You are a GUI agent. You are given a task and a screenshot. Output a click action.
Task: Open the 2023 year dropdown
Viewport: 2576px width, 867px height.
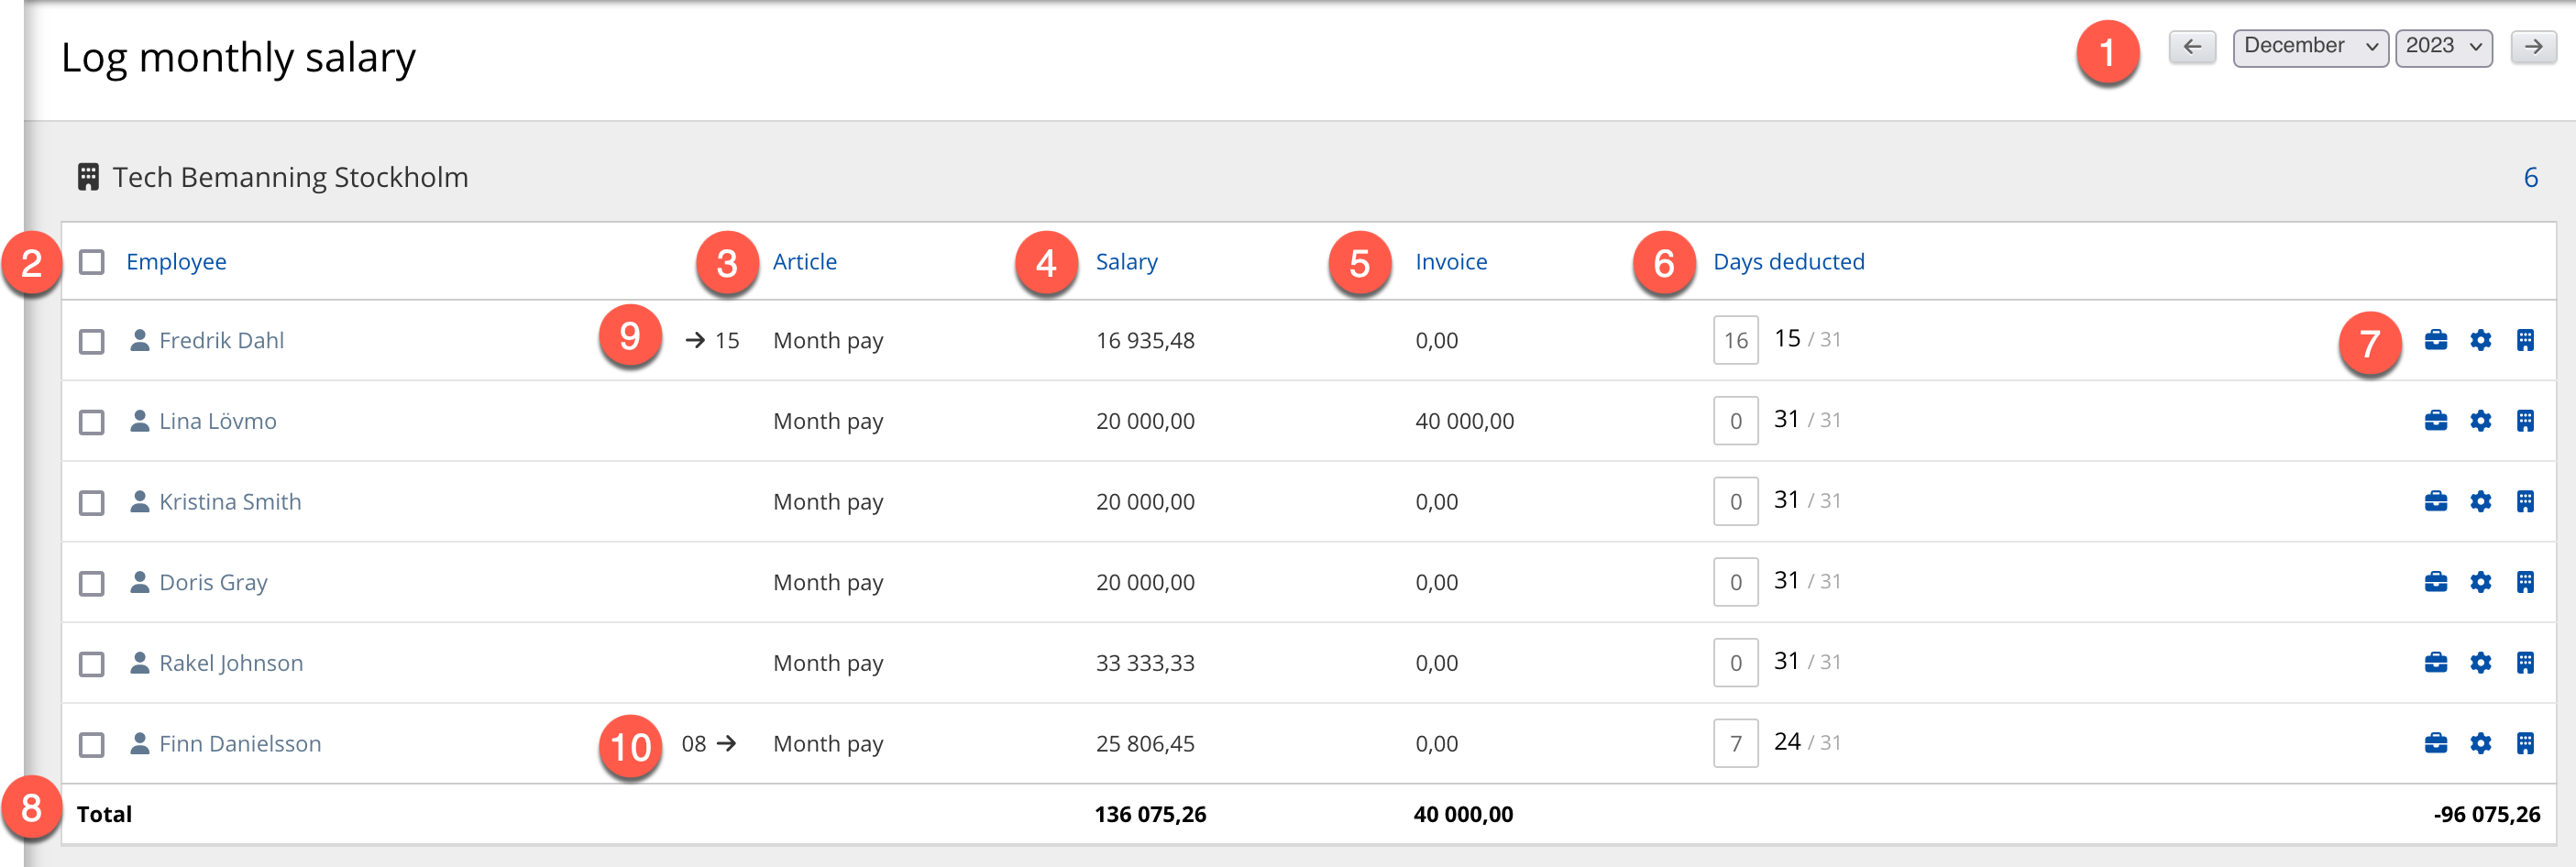coord(2442,47)
